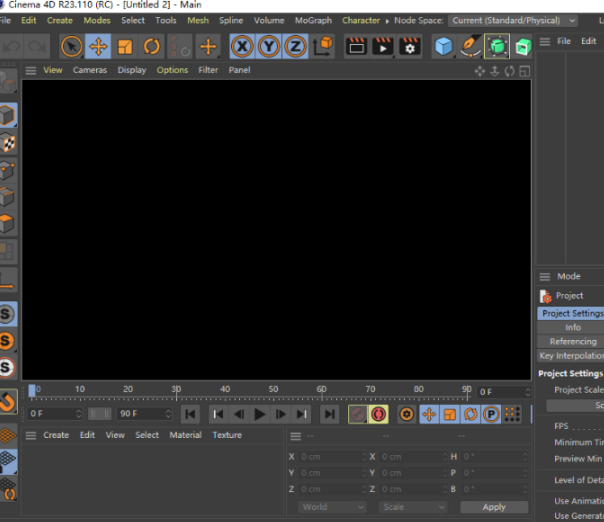Screen dimensions: 604x522
Task: Click frame 50 on the timeline ruler
Action: [273, 389]
